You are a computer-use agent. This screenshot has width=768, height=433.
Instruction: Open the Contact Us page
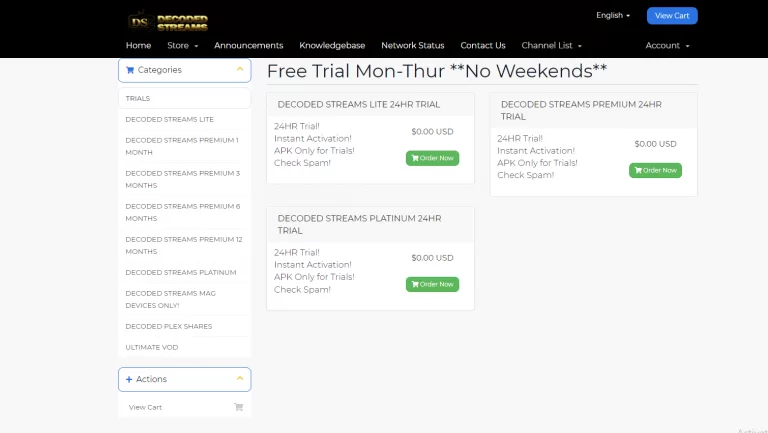point(483,46)
